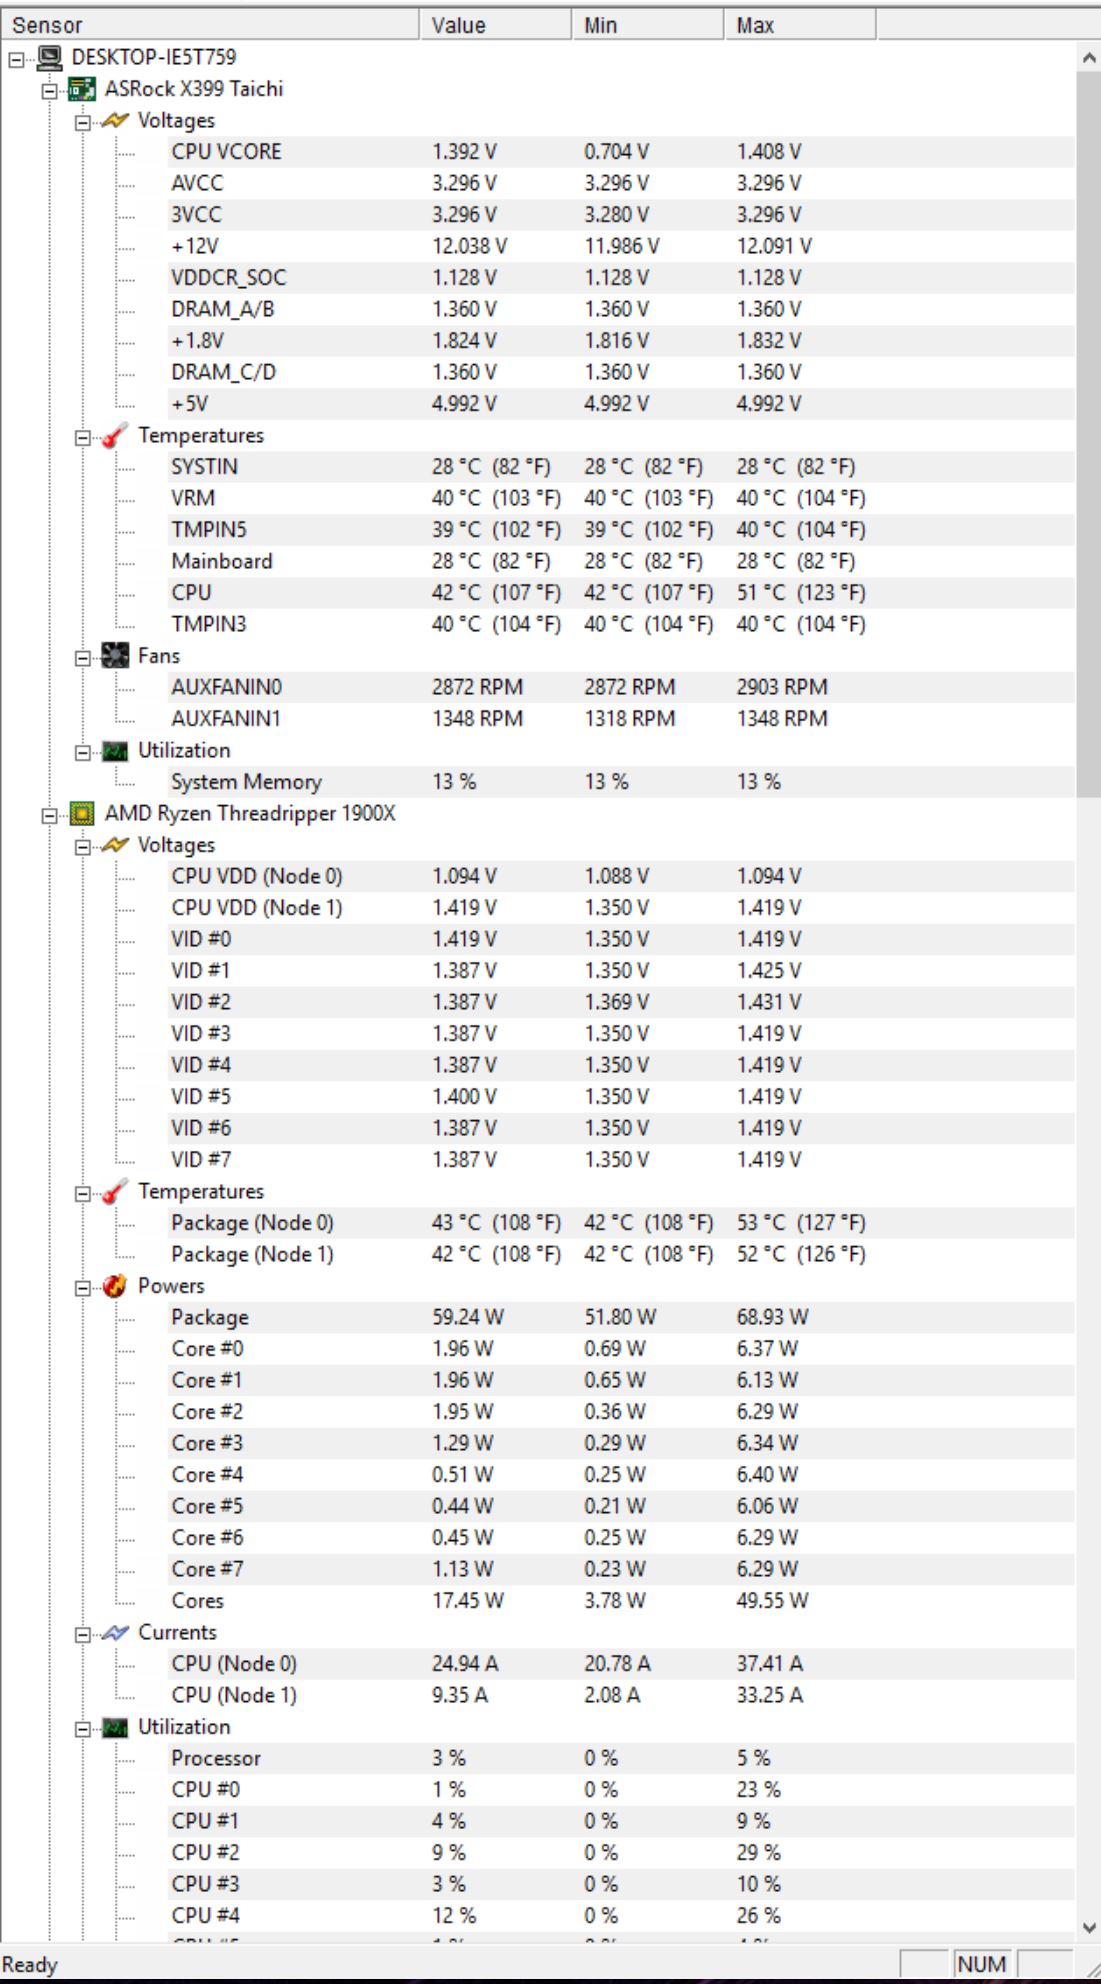Click the Powers flame icon
1101x1984 pixels.
(115, 1286)
